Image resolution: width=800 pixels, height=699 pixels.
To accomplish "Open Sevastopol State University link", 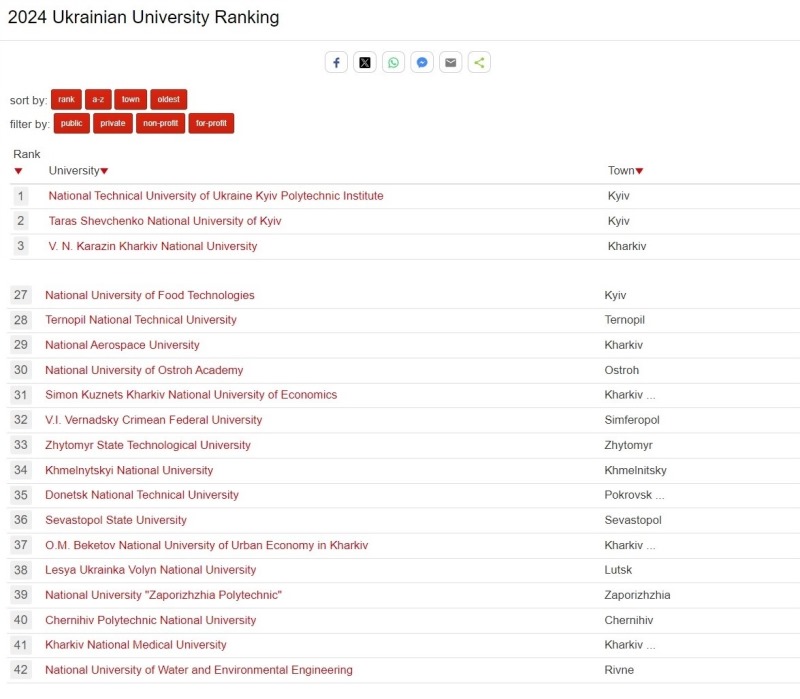I will 116,520.
